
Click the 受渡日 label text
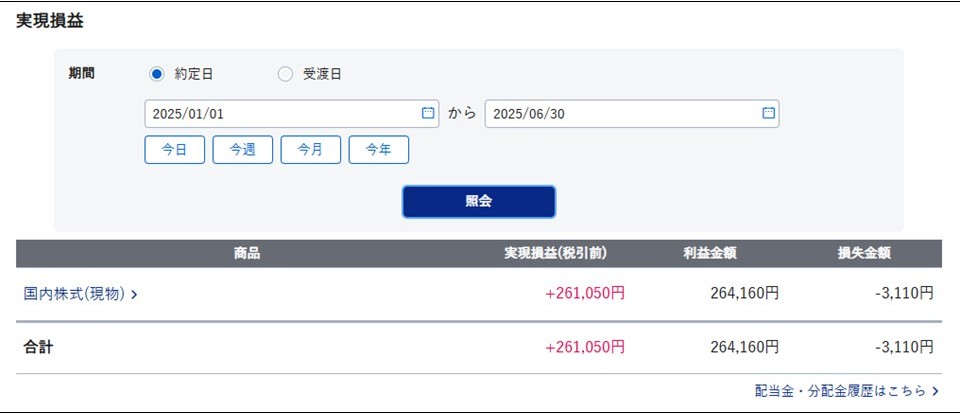(323, 75)
